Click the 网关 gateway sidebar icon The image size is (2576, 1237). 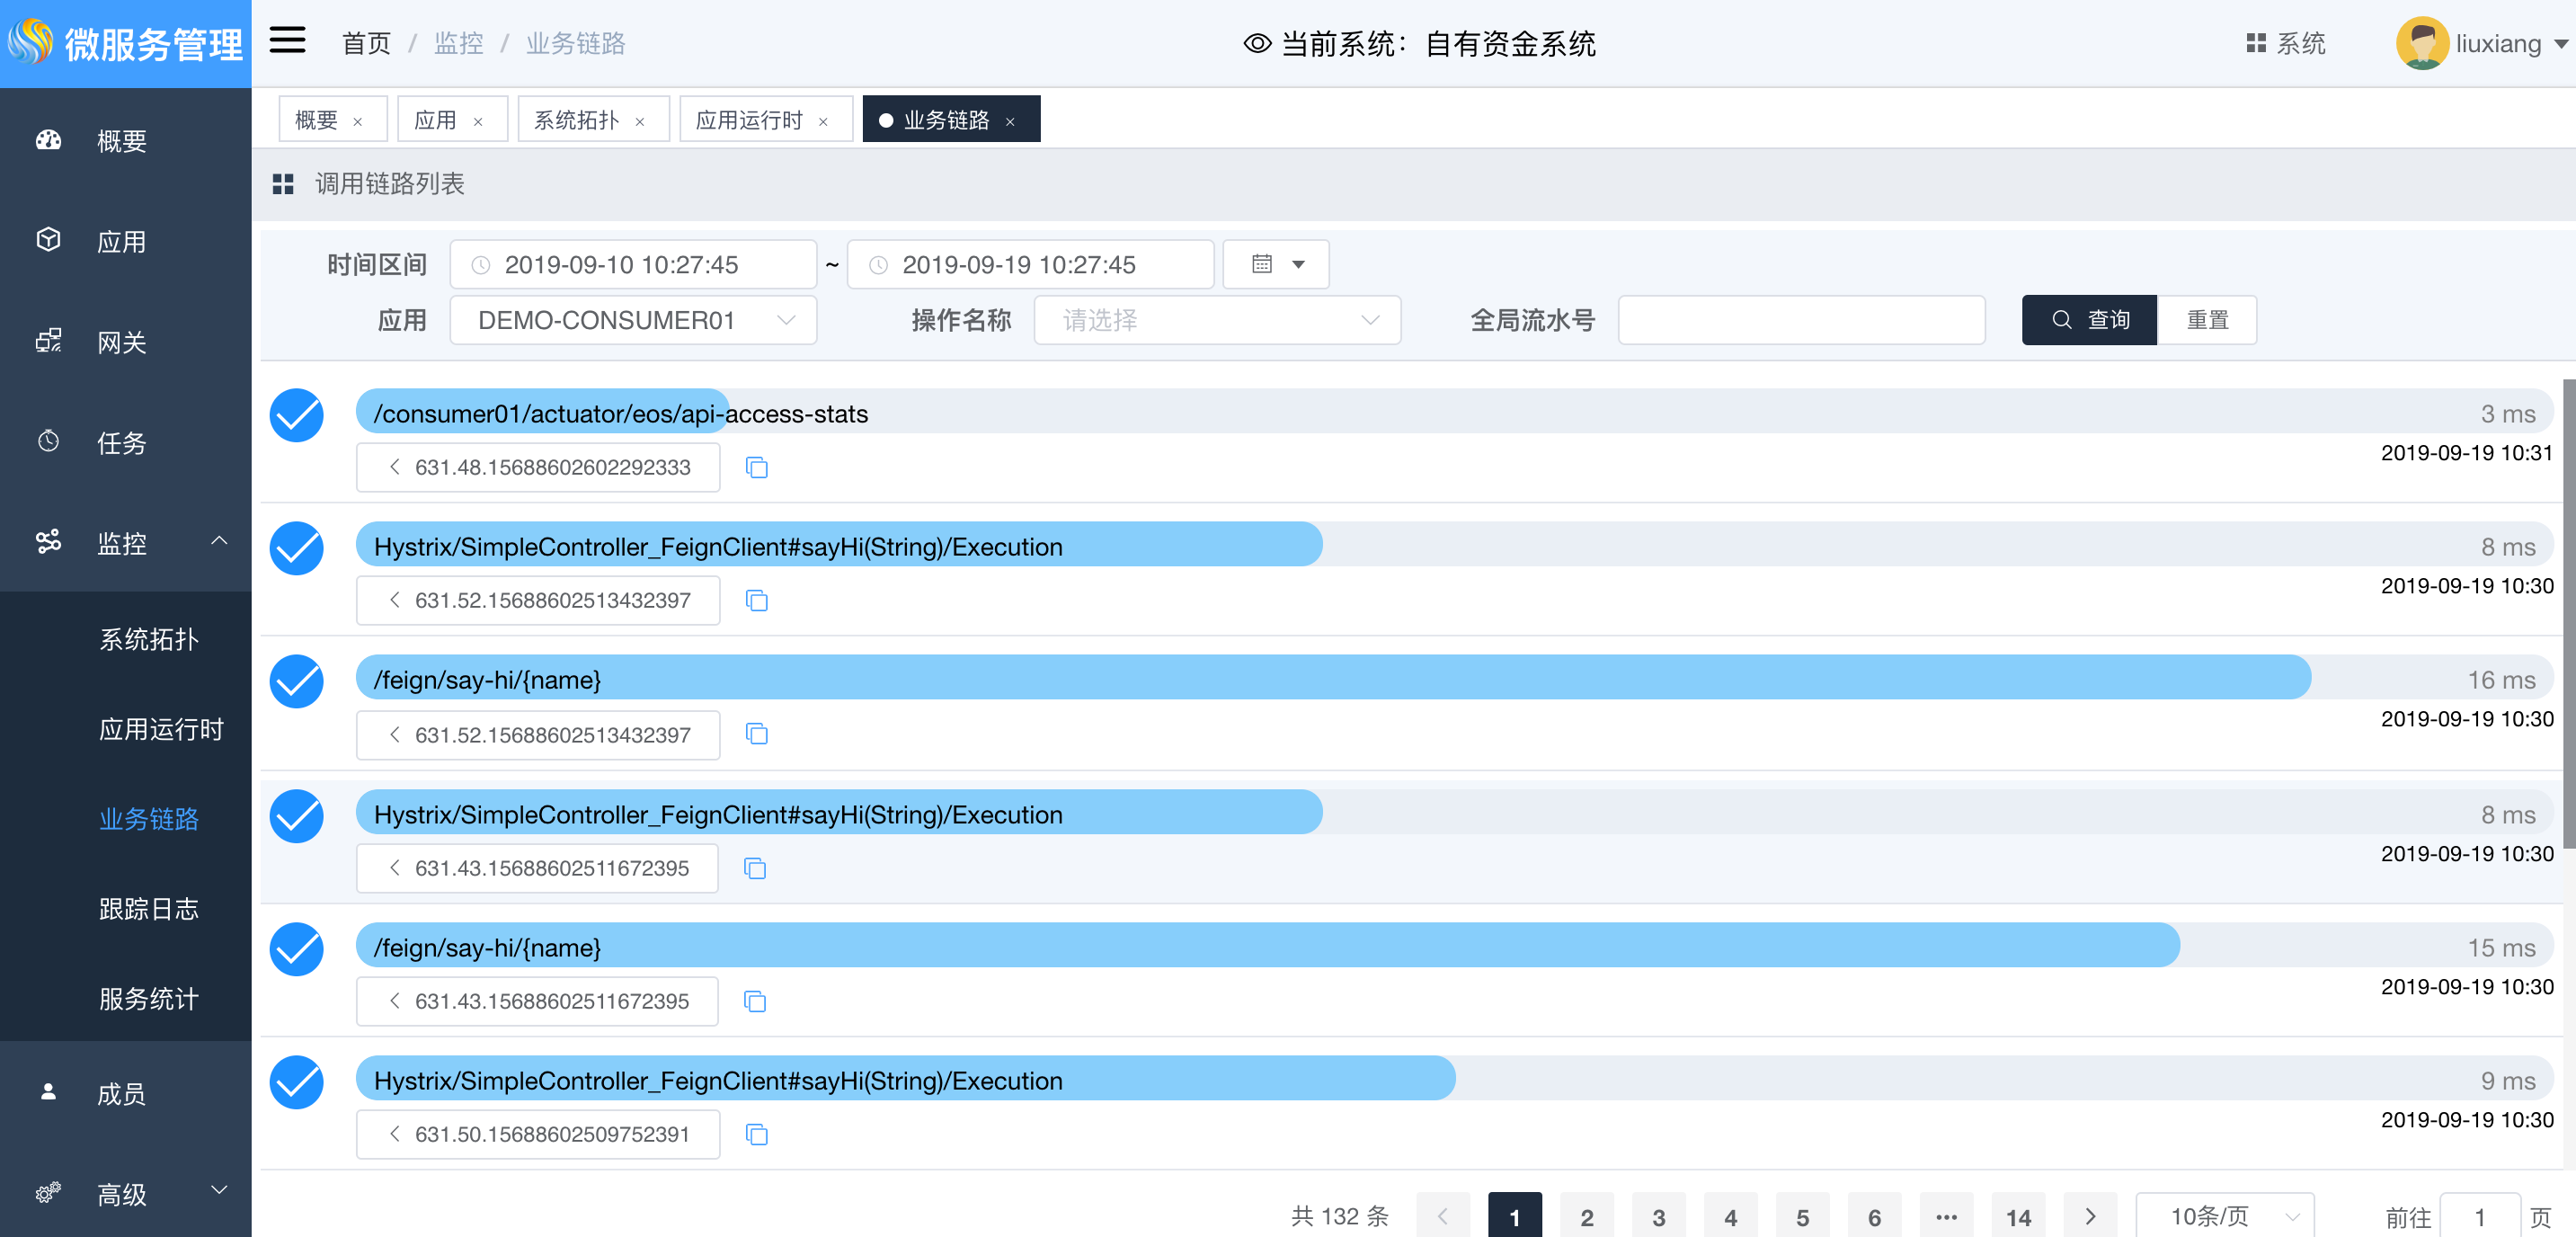[48, 341]
